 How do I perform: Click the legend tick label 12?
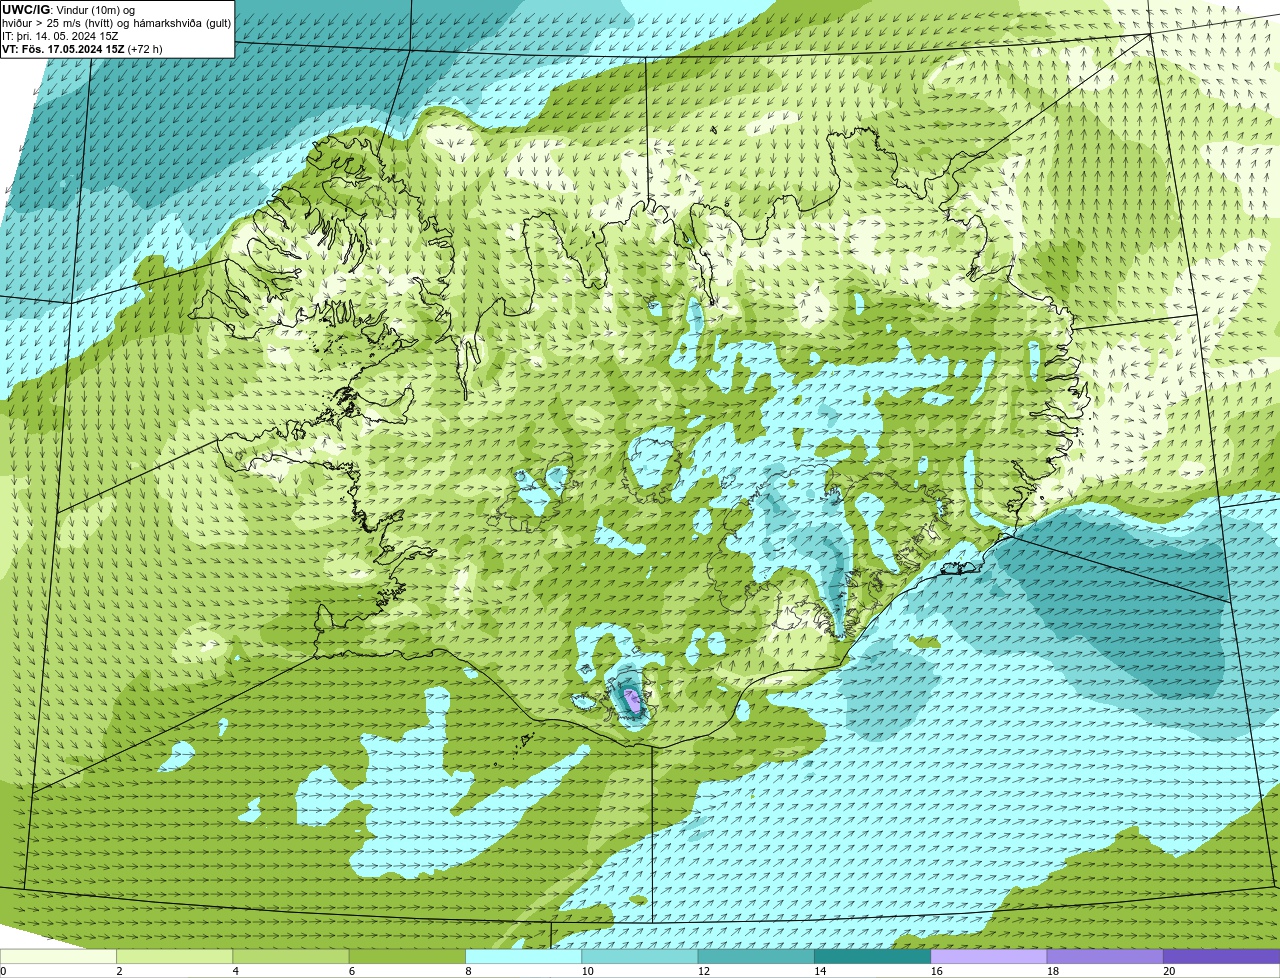703,971
